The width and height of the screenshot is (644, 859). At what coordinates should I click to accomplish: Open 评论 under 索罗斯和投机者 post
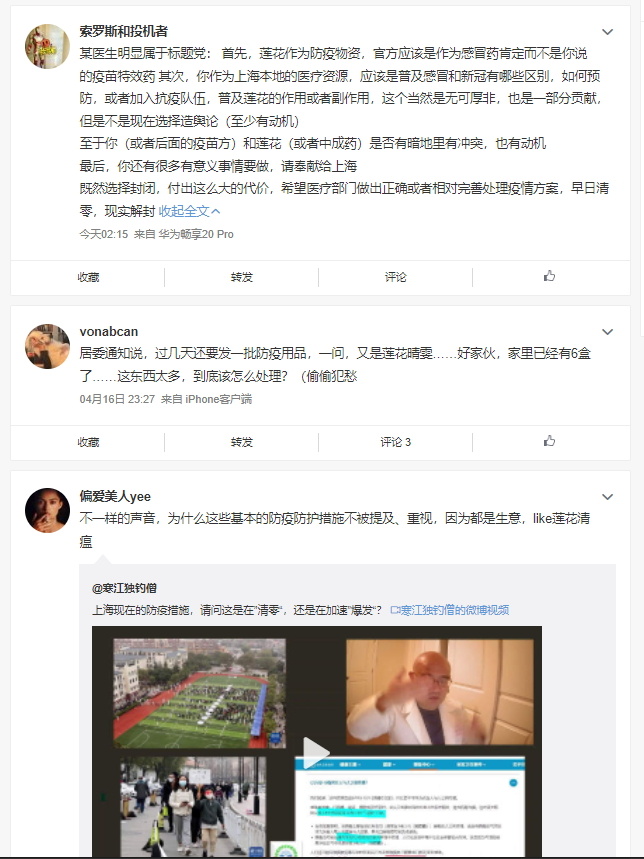(395, 277)
